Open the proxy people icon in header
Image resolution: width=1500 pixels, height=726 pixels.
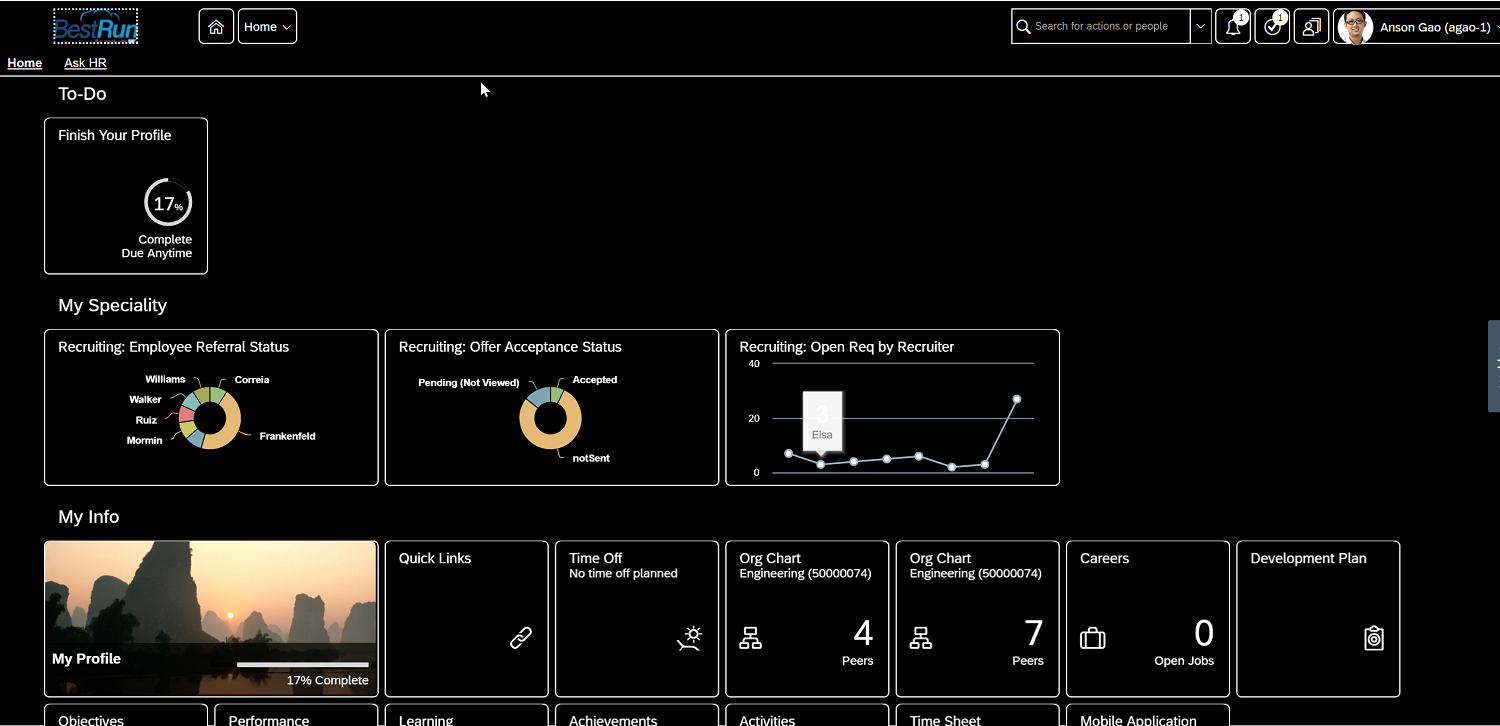(1311, 27)
